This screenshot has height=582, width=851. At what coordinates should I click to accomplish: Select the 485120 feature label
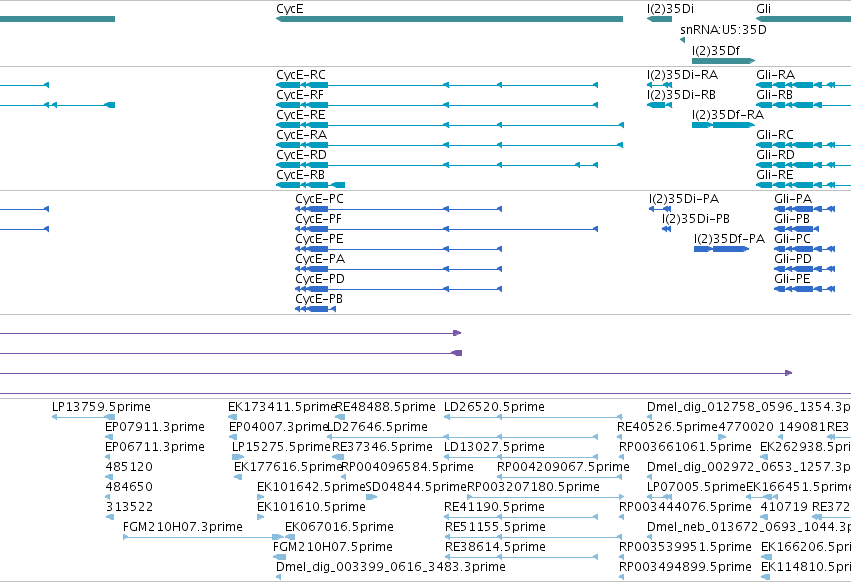[x=129, y=467]
